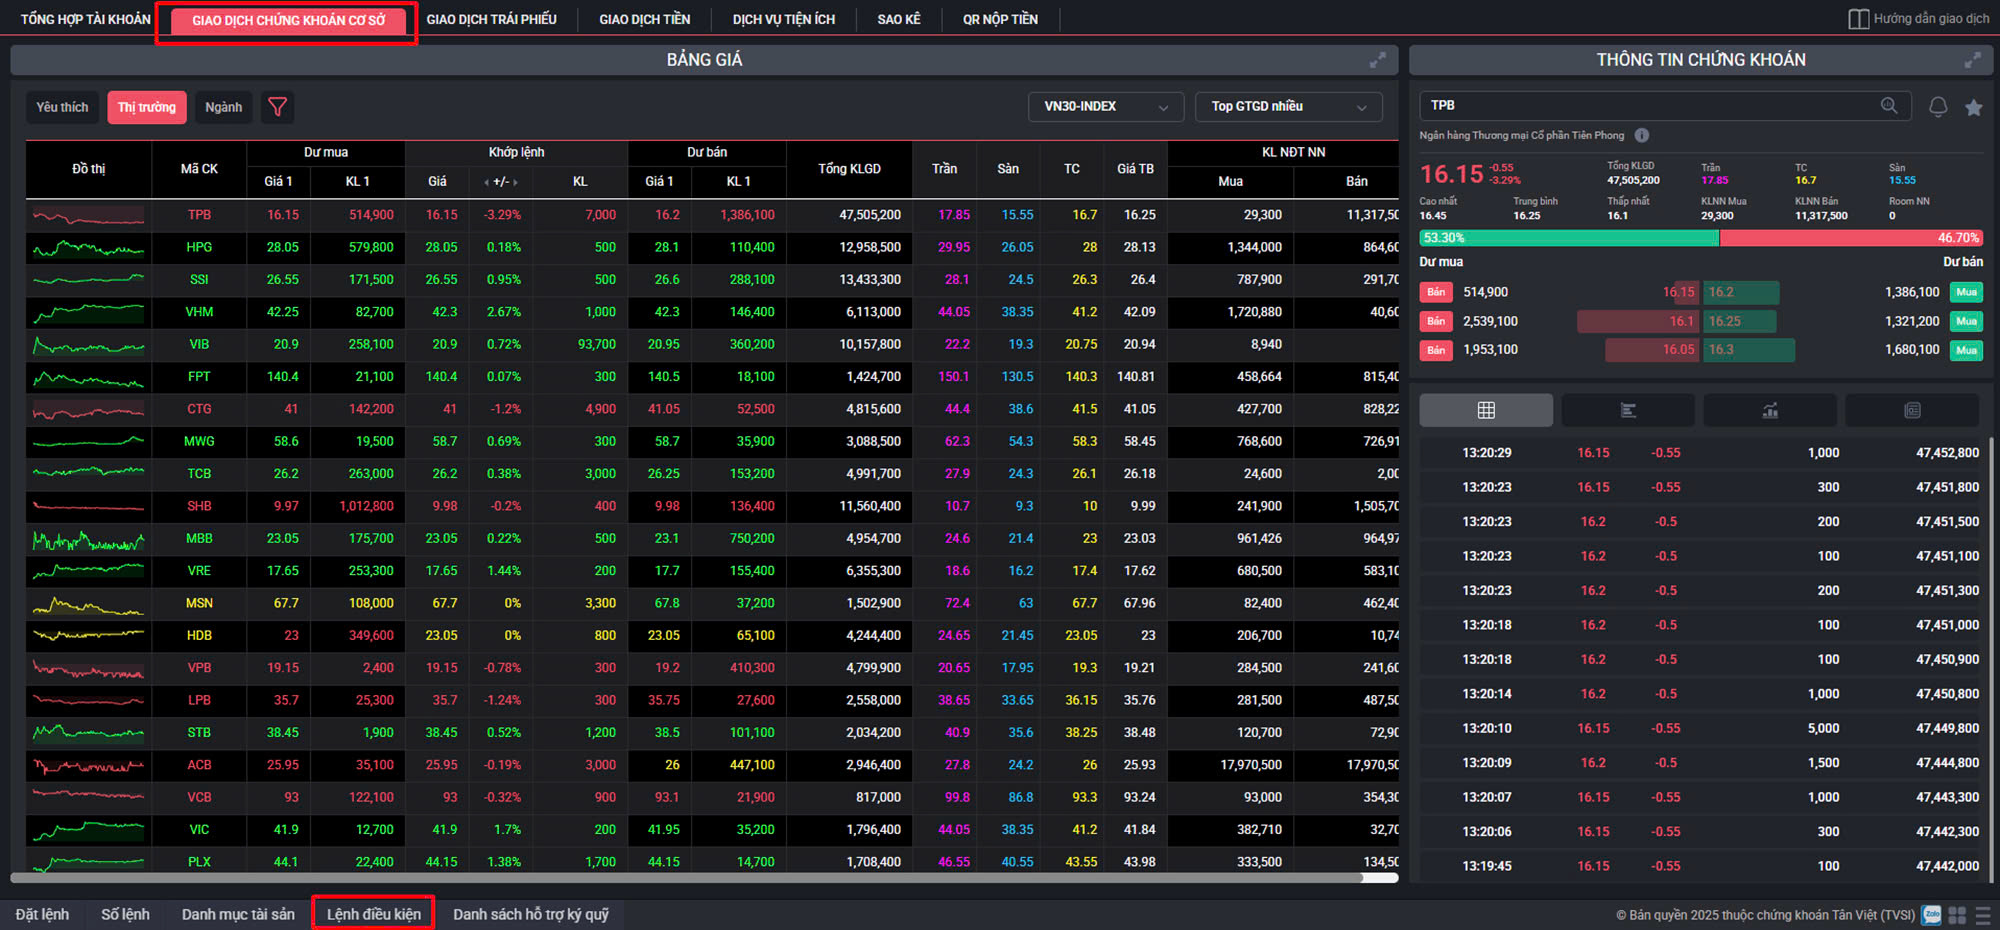
Task: Open the VN30-INDEX dropdown
Action: [1105, 107]
